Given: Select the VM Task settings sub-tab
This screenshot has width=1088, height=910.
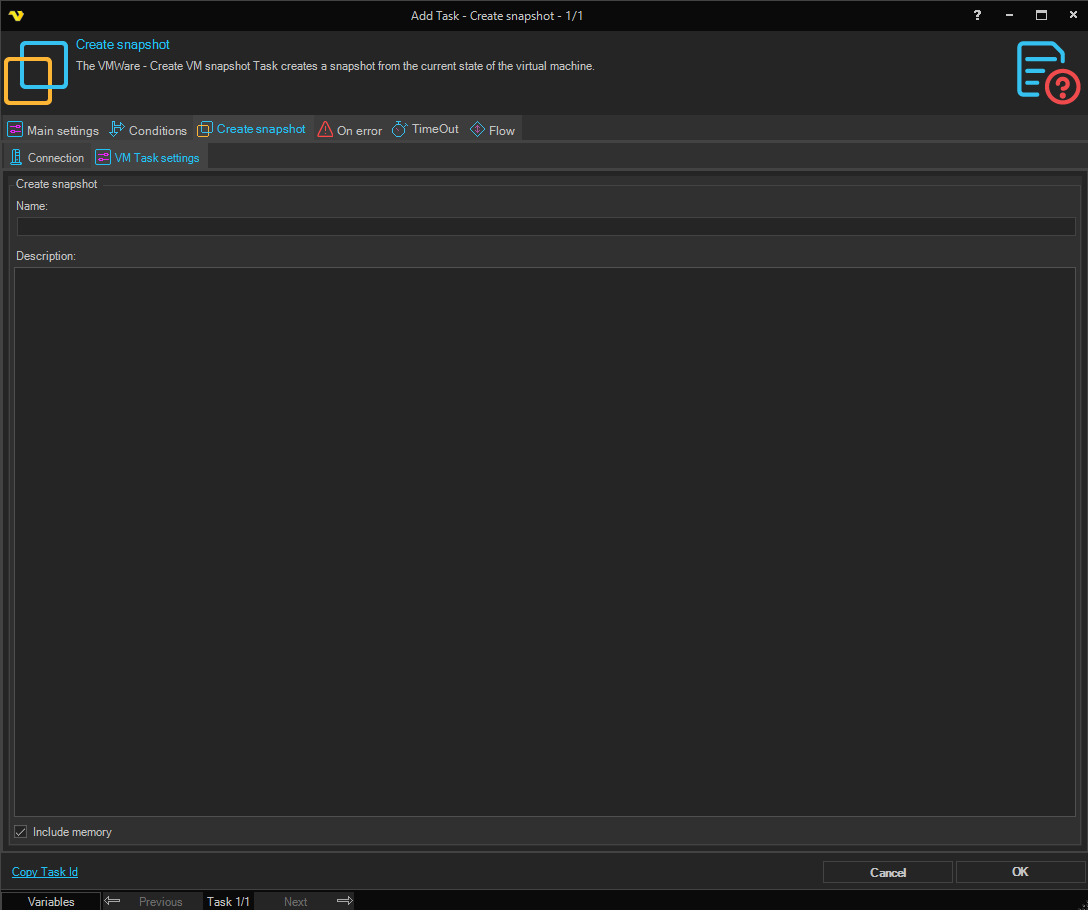Looking at the screenshot, I should (x=148, y=158).
